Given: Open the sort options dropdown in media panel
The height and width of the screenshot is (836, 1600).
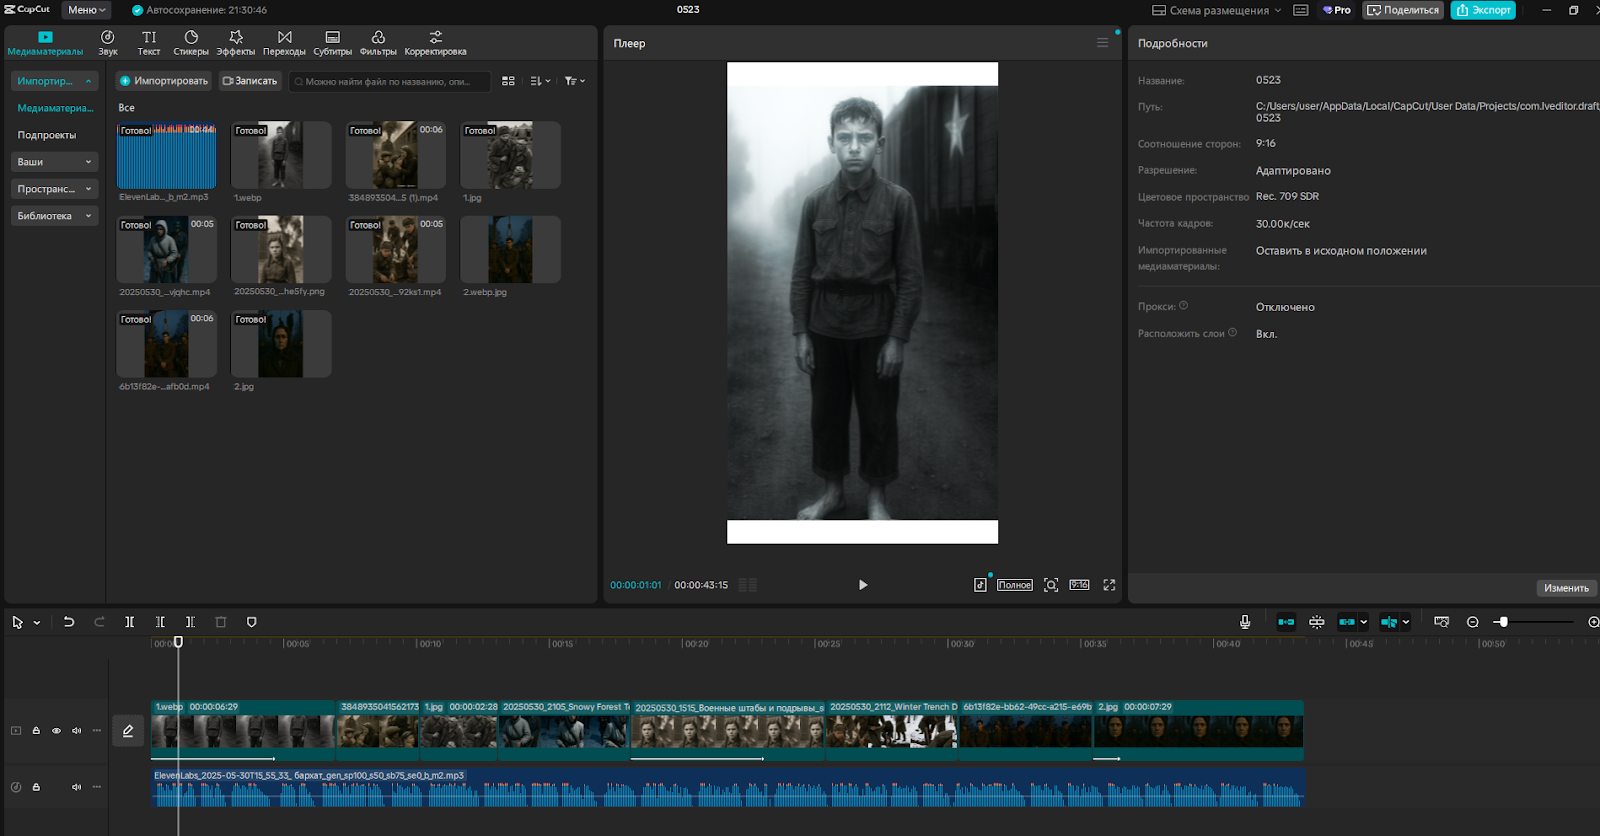Looking at the screenshot, I should (540, 81).
